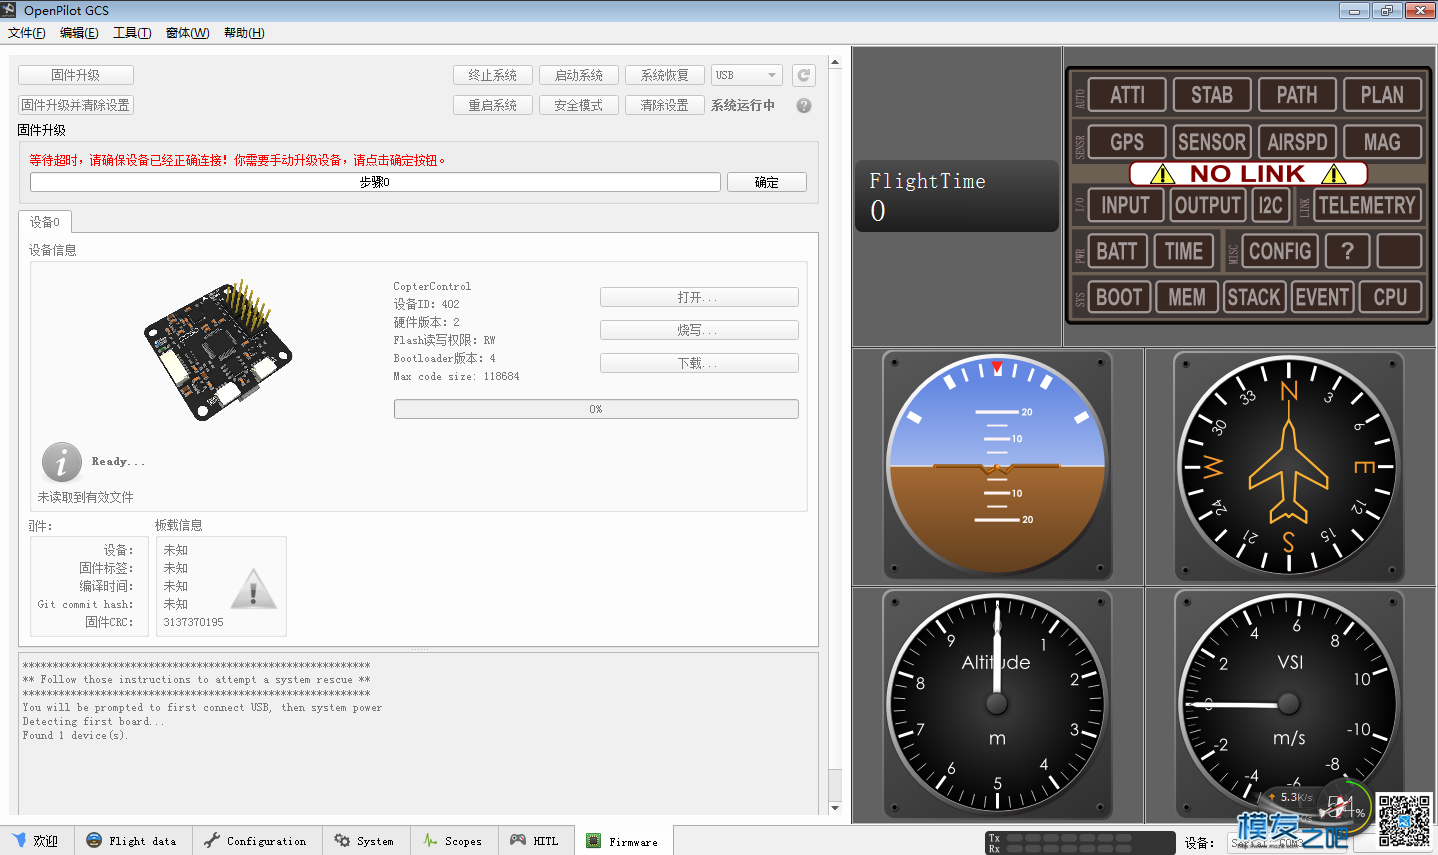This screenshot has height=855, width=1438.
Task: Click the question mark health indicator
Action: pyautogui.click(x=1347, y=251)
